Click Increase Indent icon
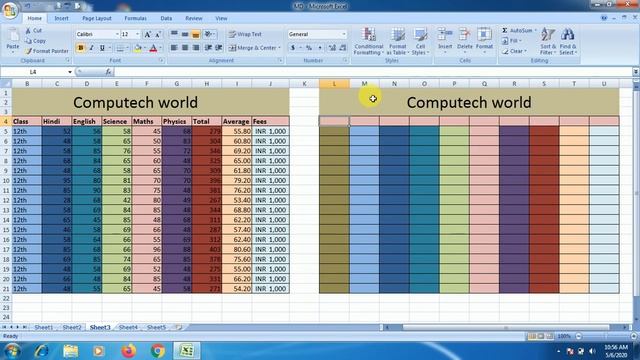 [x=219, y=48]
